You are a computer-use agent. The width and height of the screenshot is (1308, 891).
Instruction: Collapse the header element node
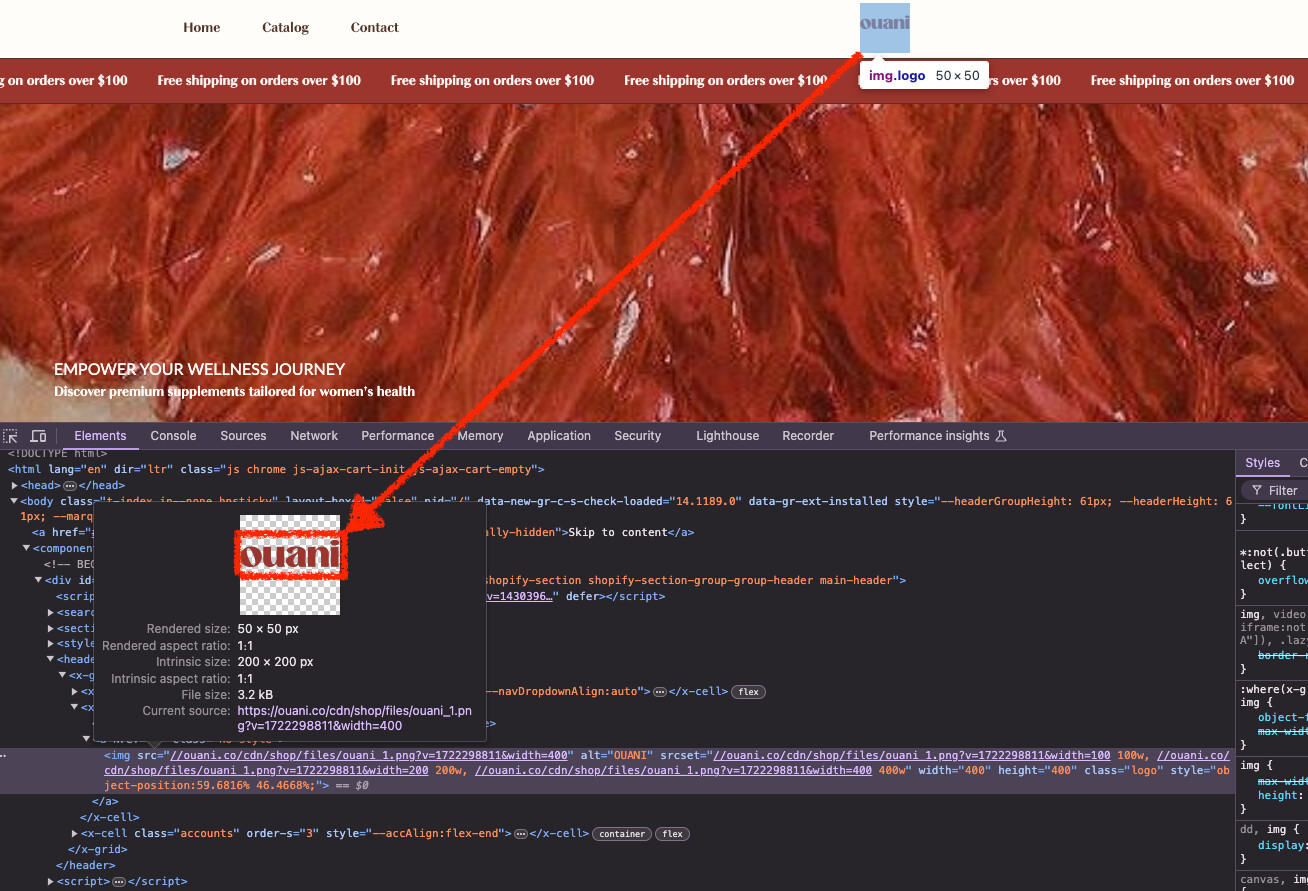tap(50, 660)
